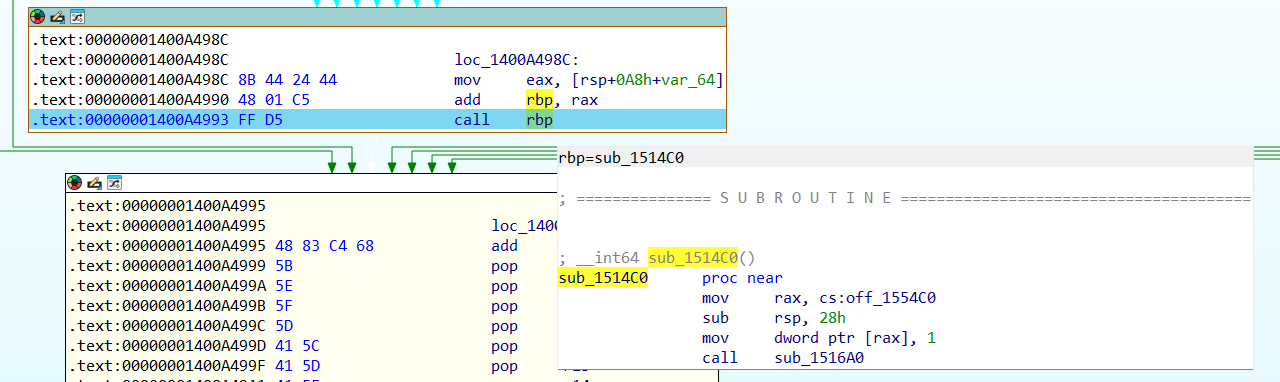The image size is (1280, 382).
Task: Click the rbp operand in the highlighted call line
Action: [x=539, y=120]
